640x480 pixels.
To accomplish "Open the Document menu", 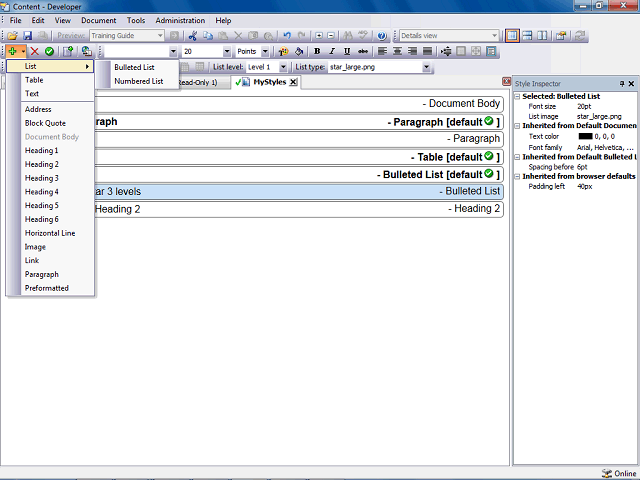I will [x=98, y=20].
